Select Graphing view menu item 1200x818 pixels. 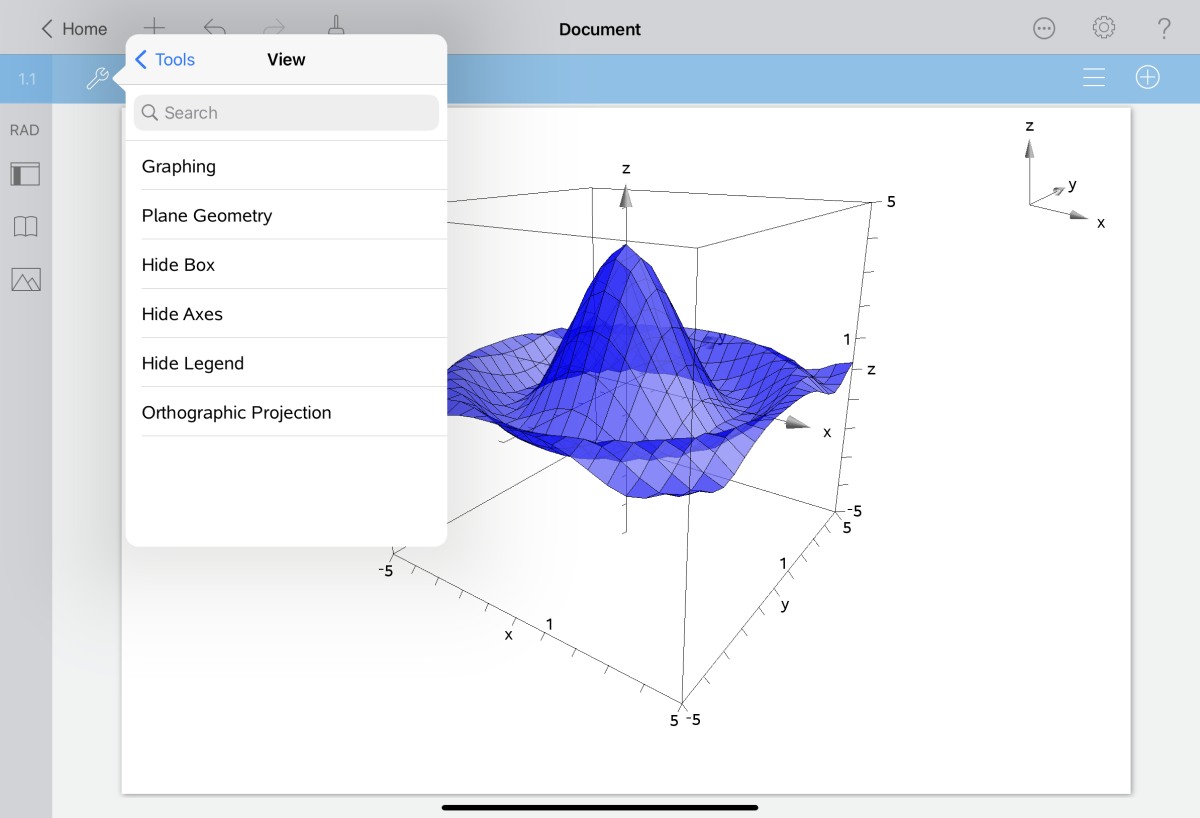pos(286,167)
